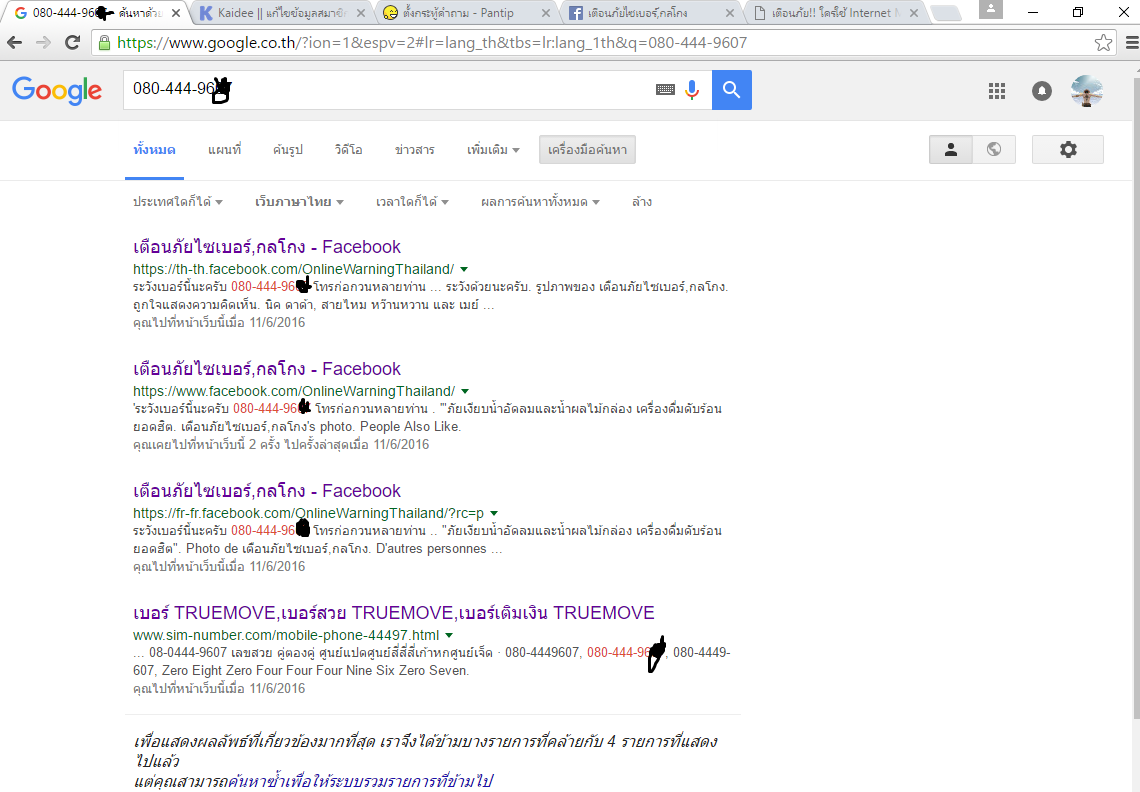
Task: Expand arrow next to th-th.facebook.com URL
Action: pyautogui.click(x=464, y=269)
